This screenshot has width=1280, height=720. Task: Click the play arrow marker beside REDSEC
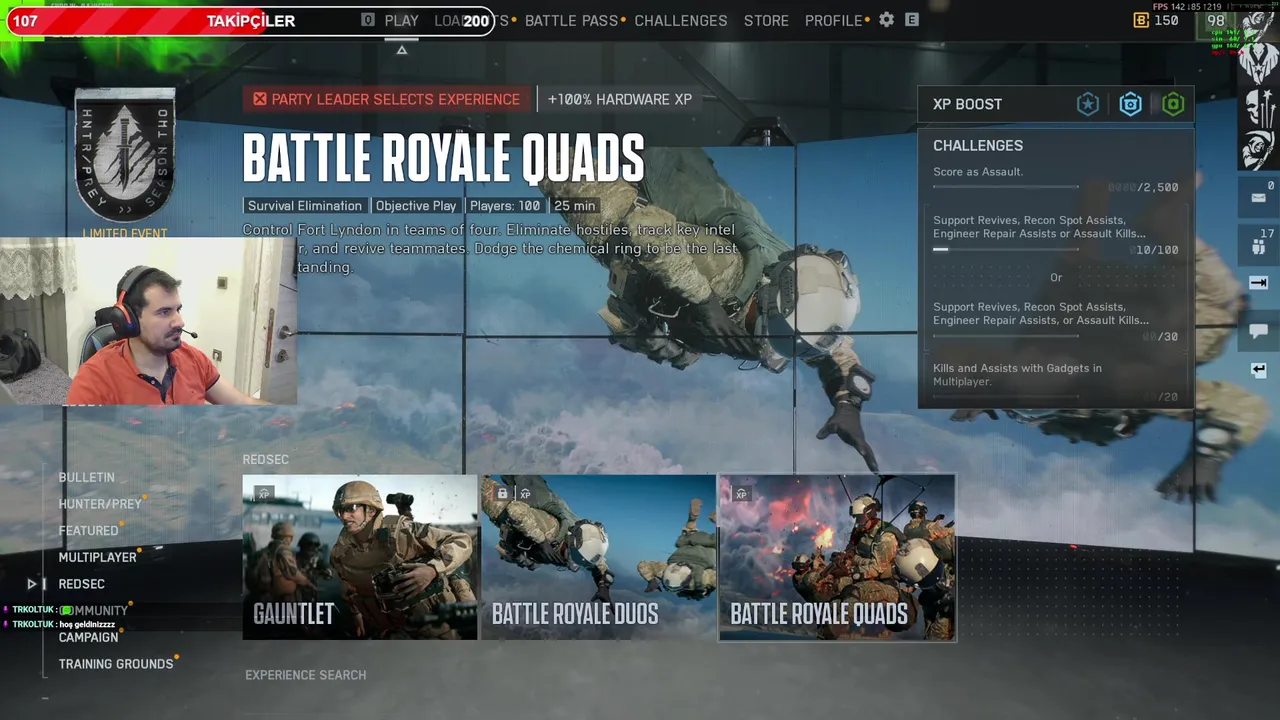click(32, 584)
